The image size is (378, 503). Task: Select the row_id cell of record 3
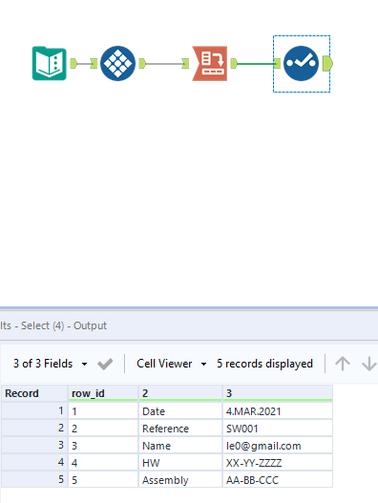click(103, 446)
